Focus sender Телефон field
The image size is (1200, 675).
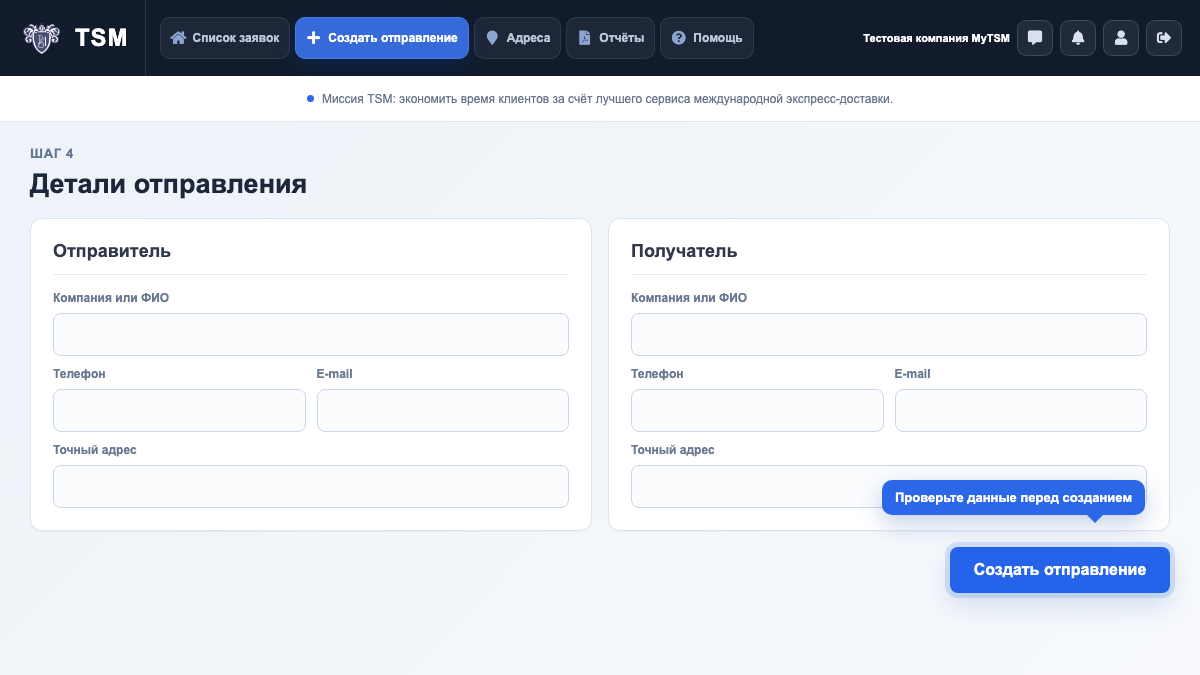coord(179,410)
